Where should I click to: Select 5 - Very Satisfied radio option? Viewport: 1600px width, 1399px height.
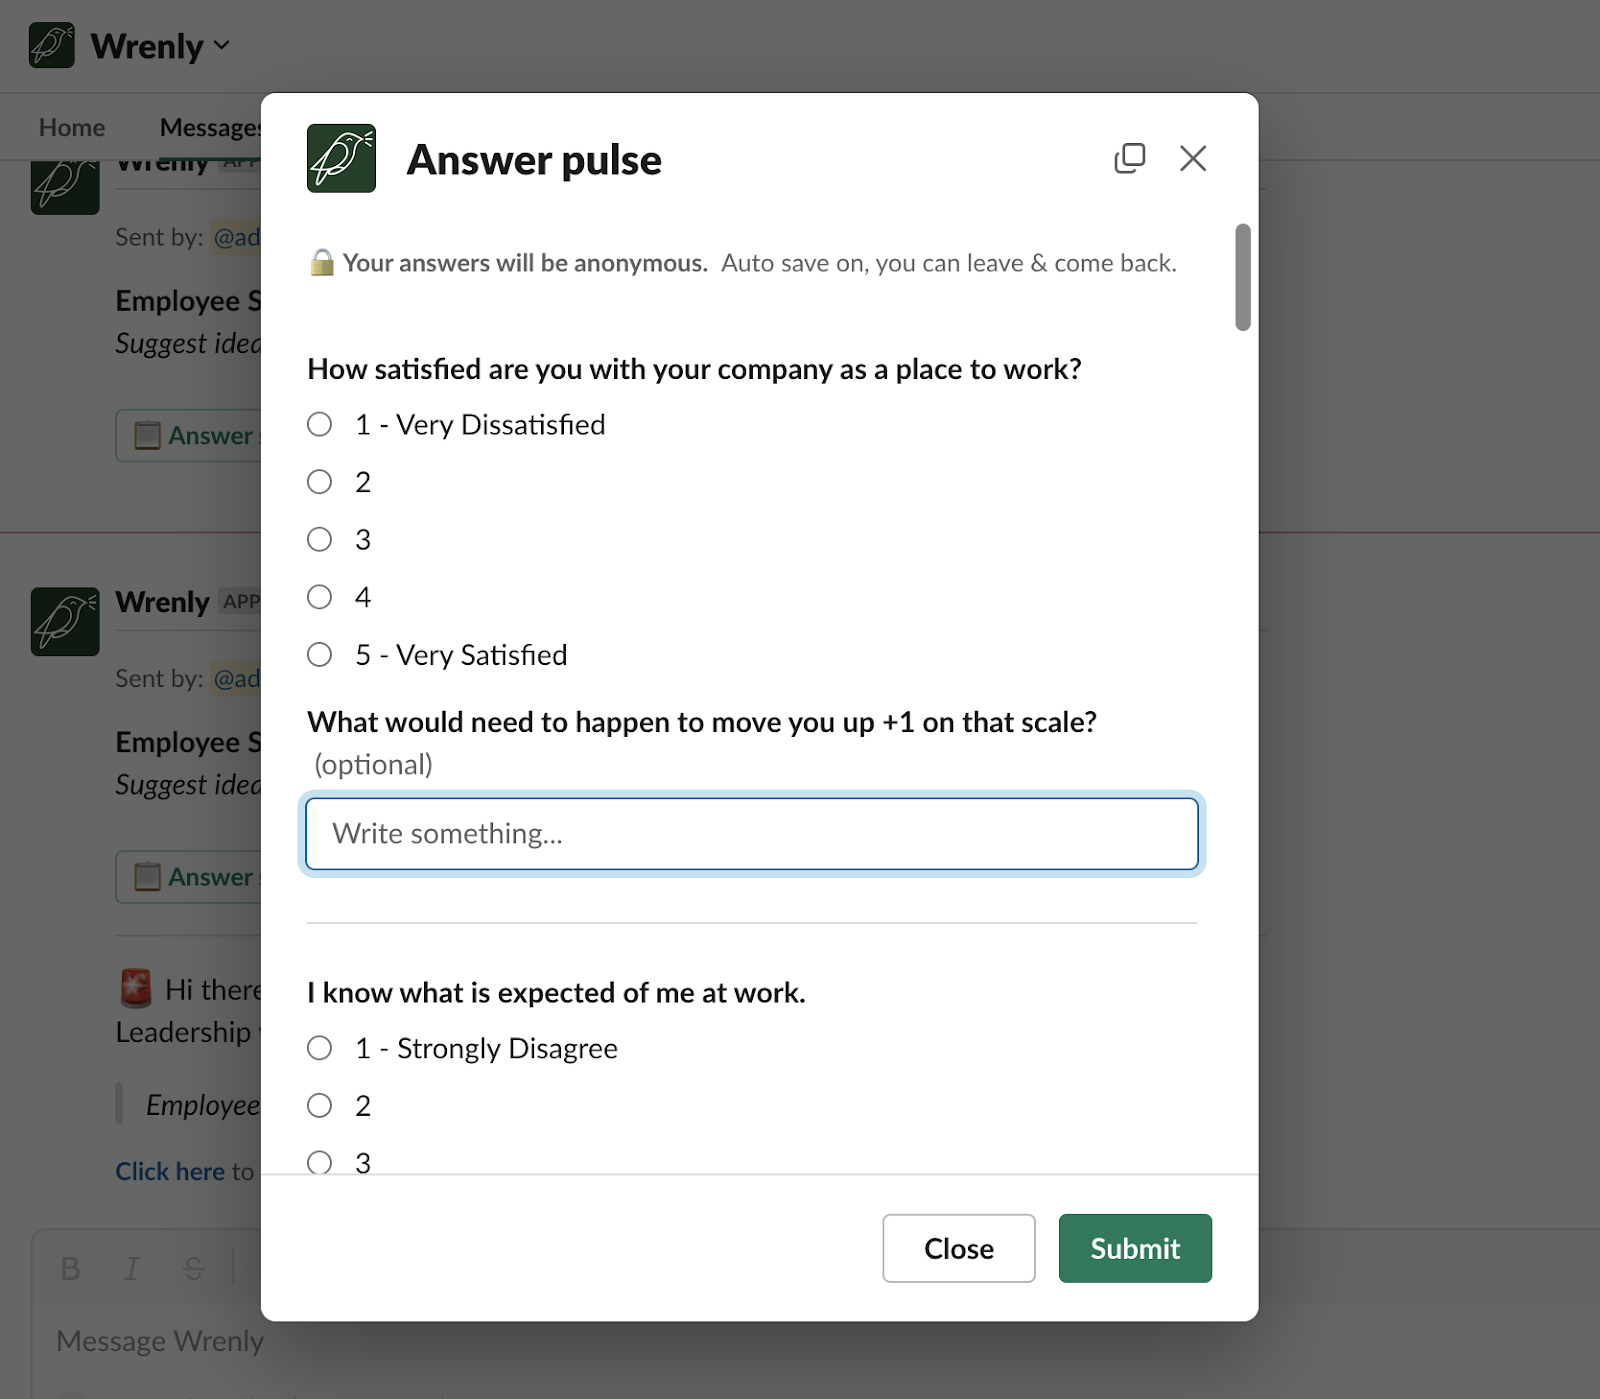click(x=319, y=655)
